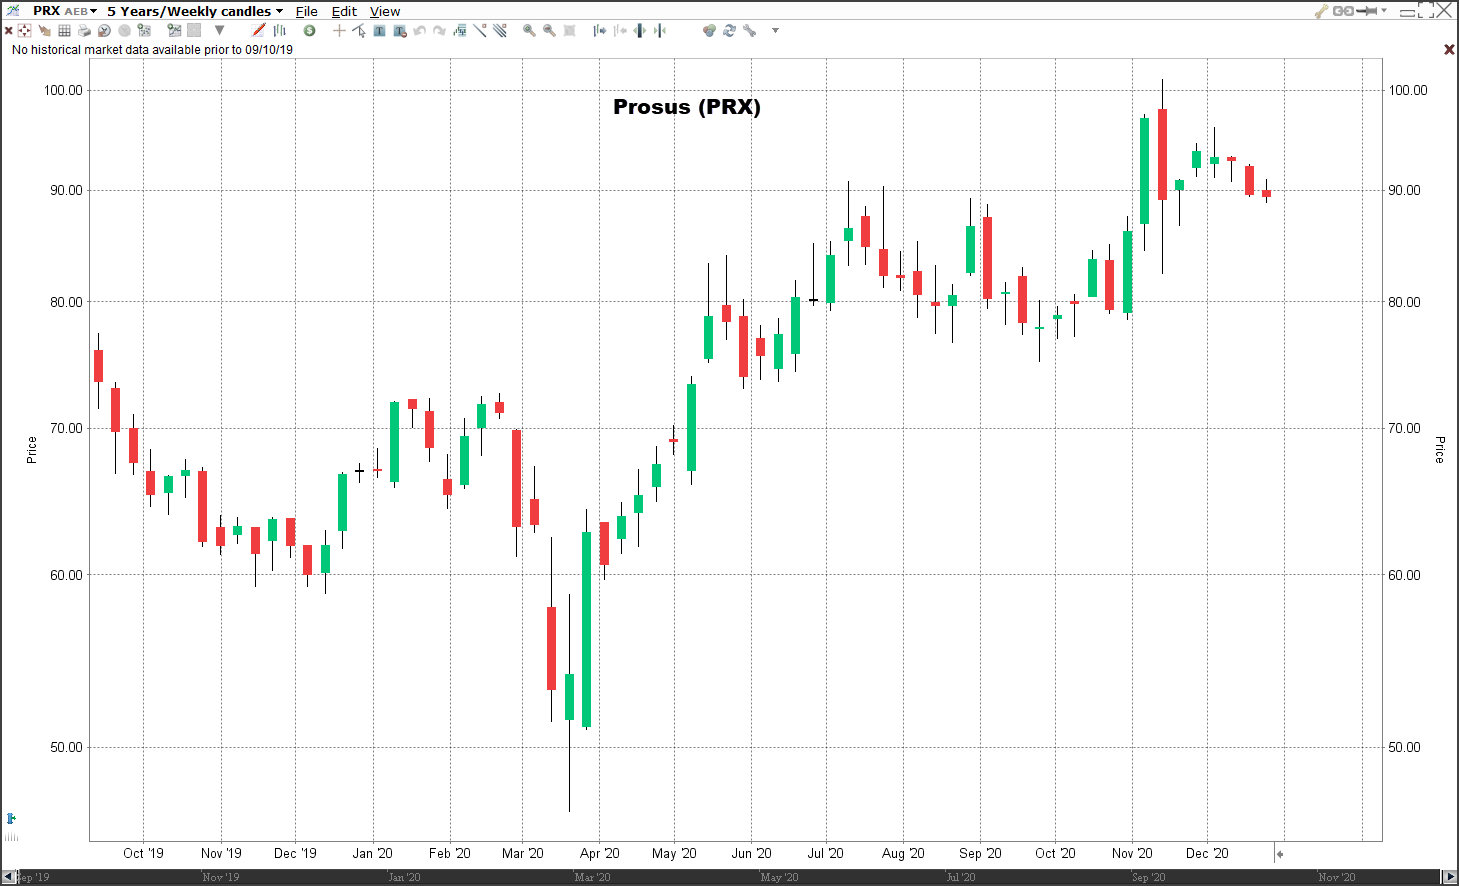1459x886 pixels.
Task: Select the trend line drawing tool
Action: (x=480, y=30)
